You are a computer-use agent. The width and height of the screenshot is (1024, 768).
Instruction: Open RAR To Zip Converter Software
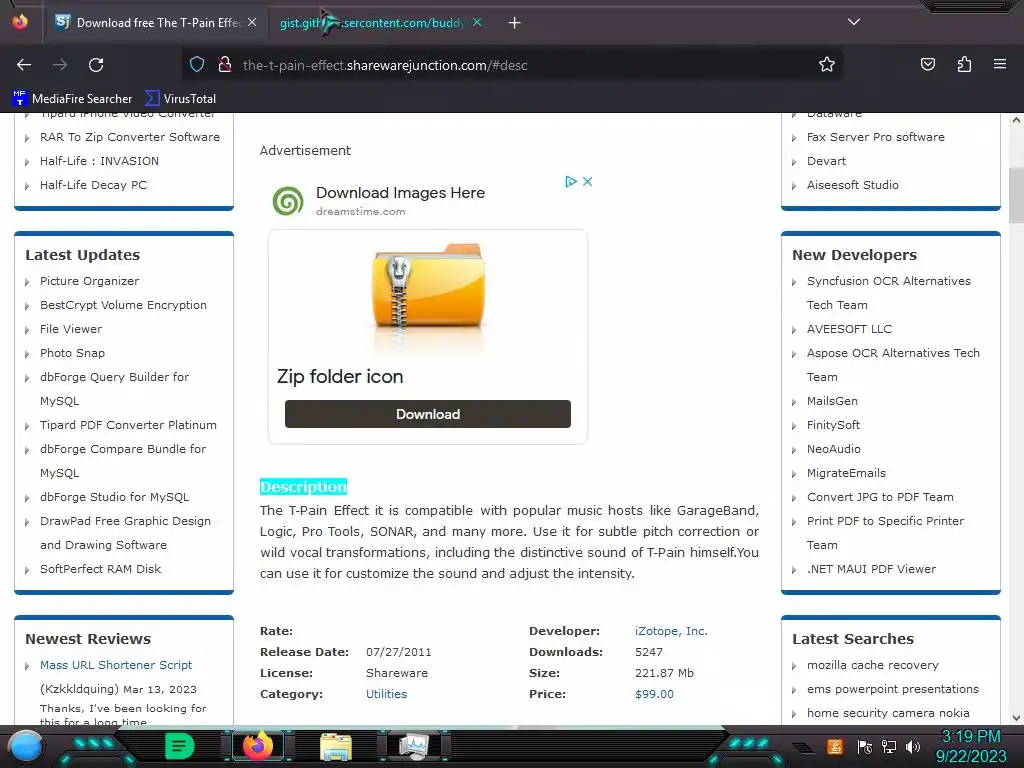tap(129, 136)
